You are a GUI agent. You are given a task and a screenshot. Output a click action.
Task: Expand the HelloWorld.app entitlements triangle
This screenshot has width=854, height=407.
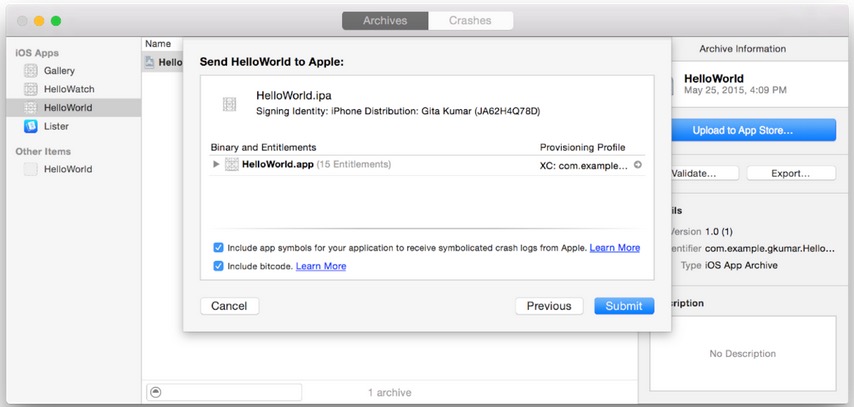pyautogui.click(x=216, y=164)
